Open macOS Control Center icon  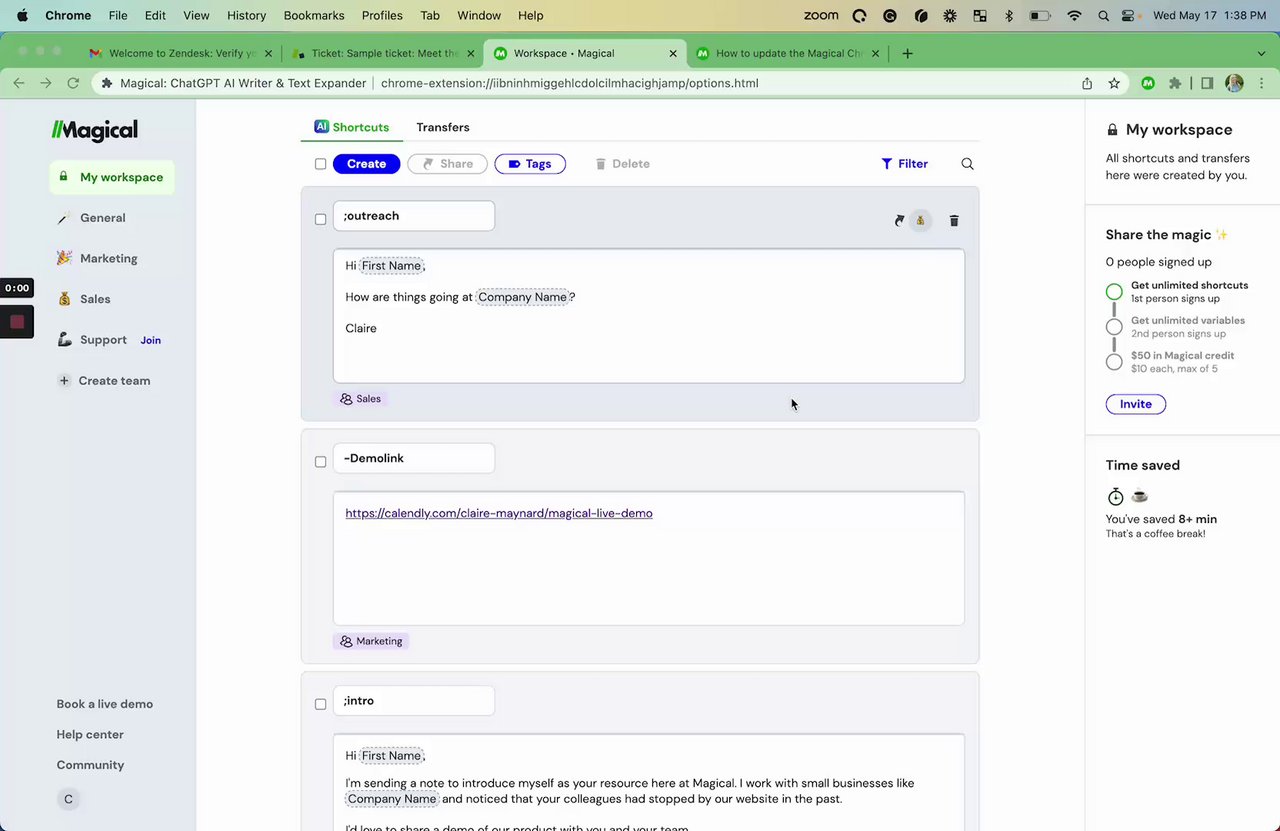(x=1129, y=15)
